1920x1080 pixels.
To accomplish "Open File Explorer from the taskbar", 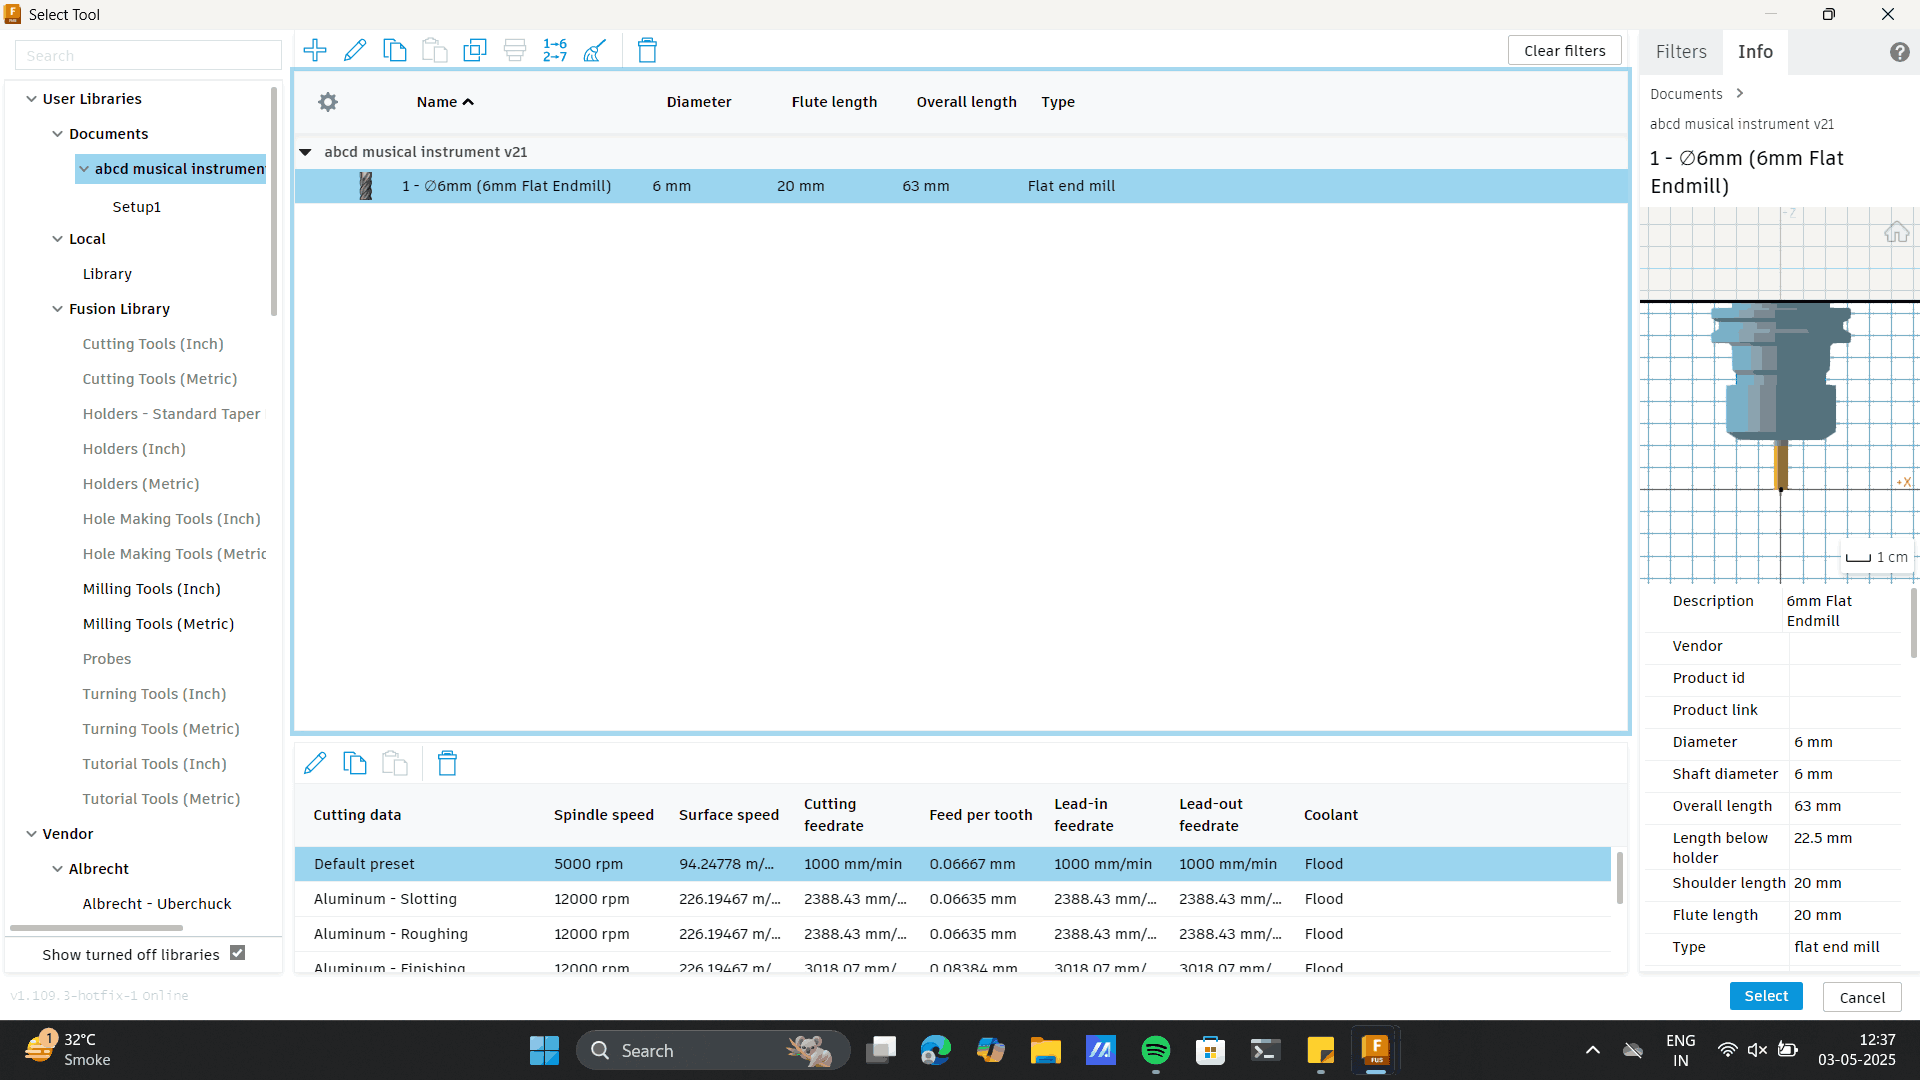I will 1046,1050.
